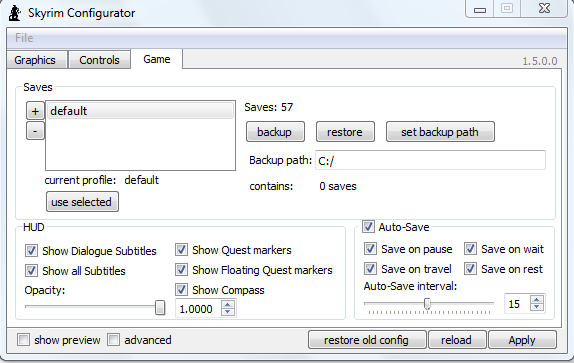
Task: Decrease auto-save interval with down arrow
Action: 537,307
